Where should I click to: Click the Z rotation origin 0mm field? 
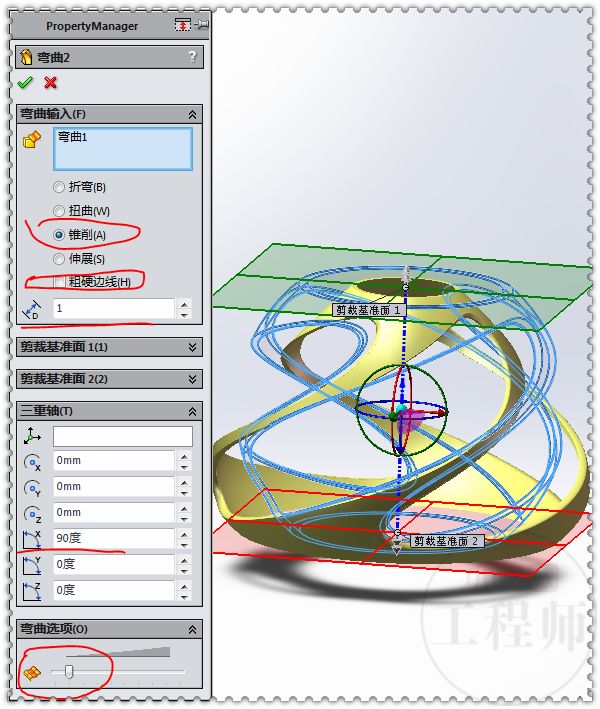(x=113, y=513)
